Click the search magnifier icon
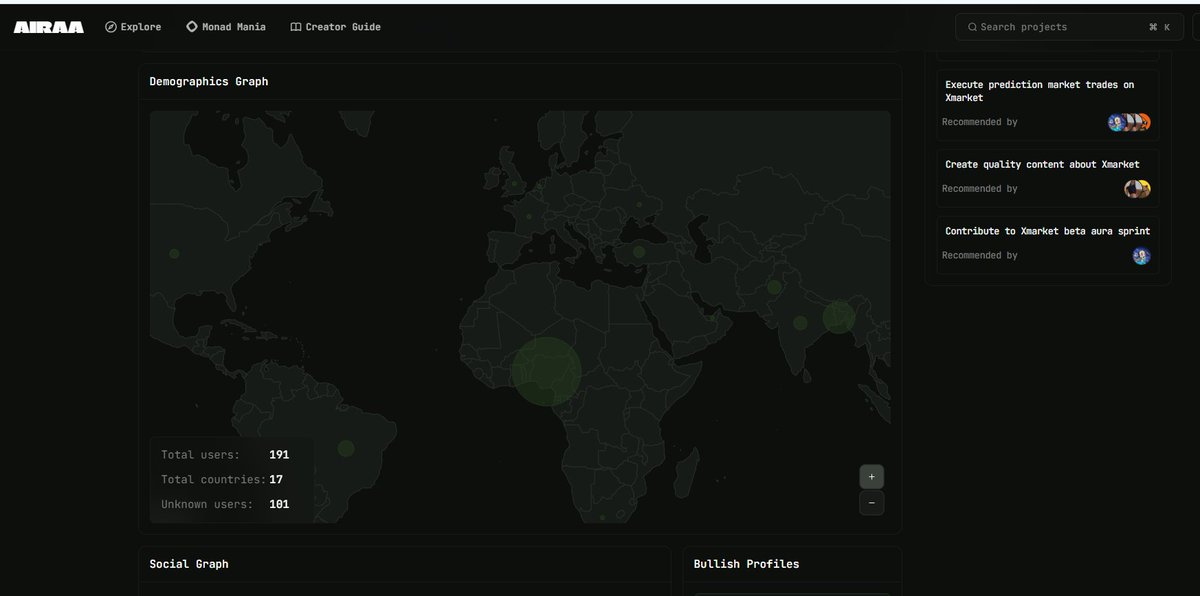Viewport: 1200px width, 596px height. [971, 27]
